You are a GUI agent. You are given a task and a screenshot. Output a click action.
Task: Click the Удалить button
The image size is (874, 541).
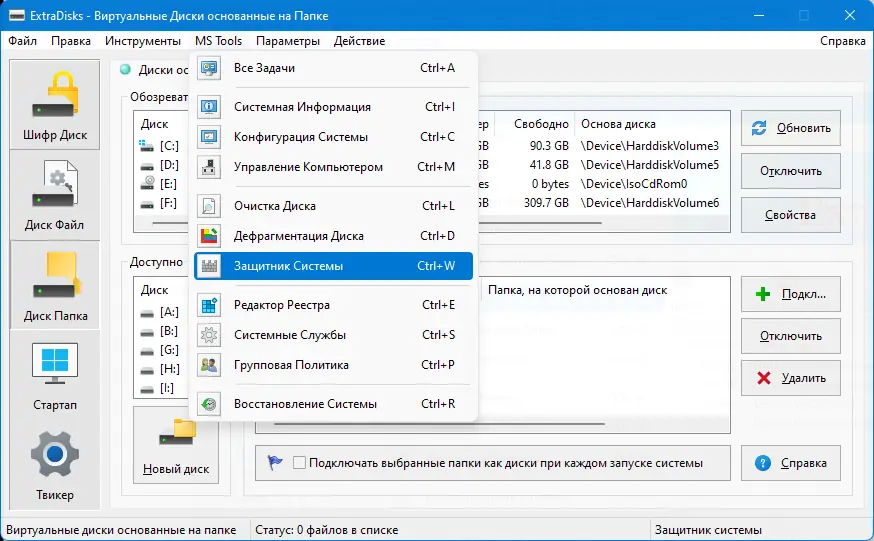tap(790, 378)
